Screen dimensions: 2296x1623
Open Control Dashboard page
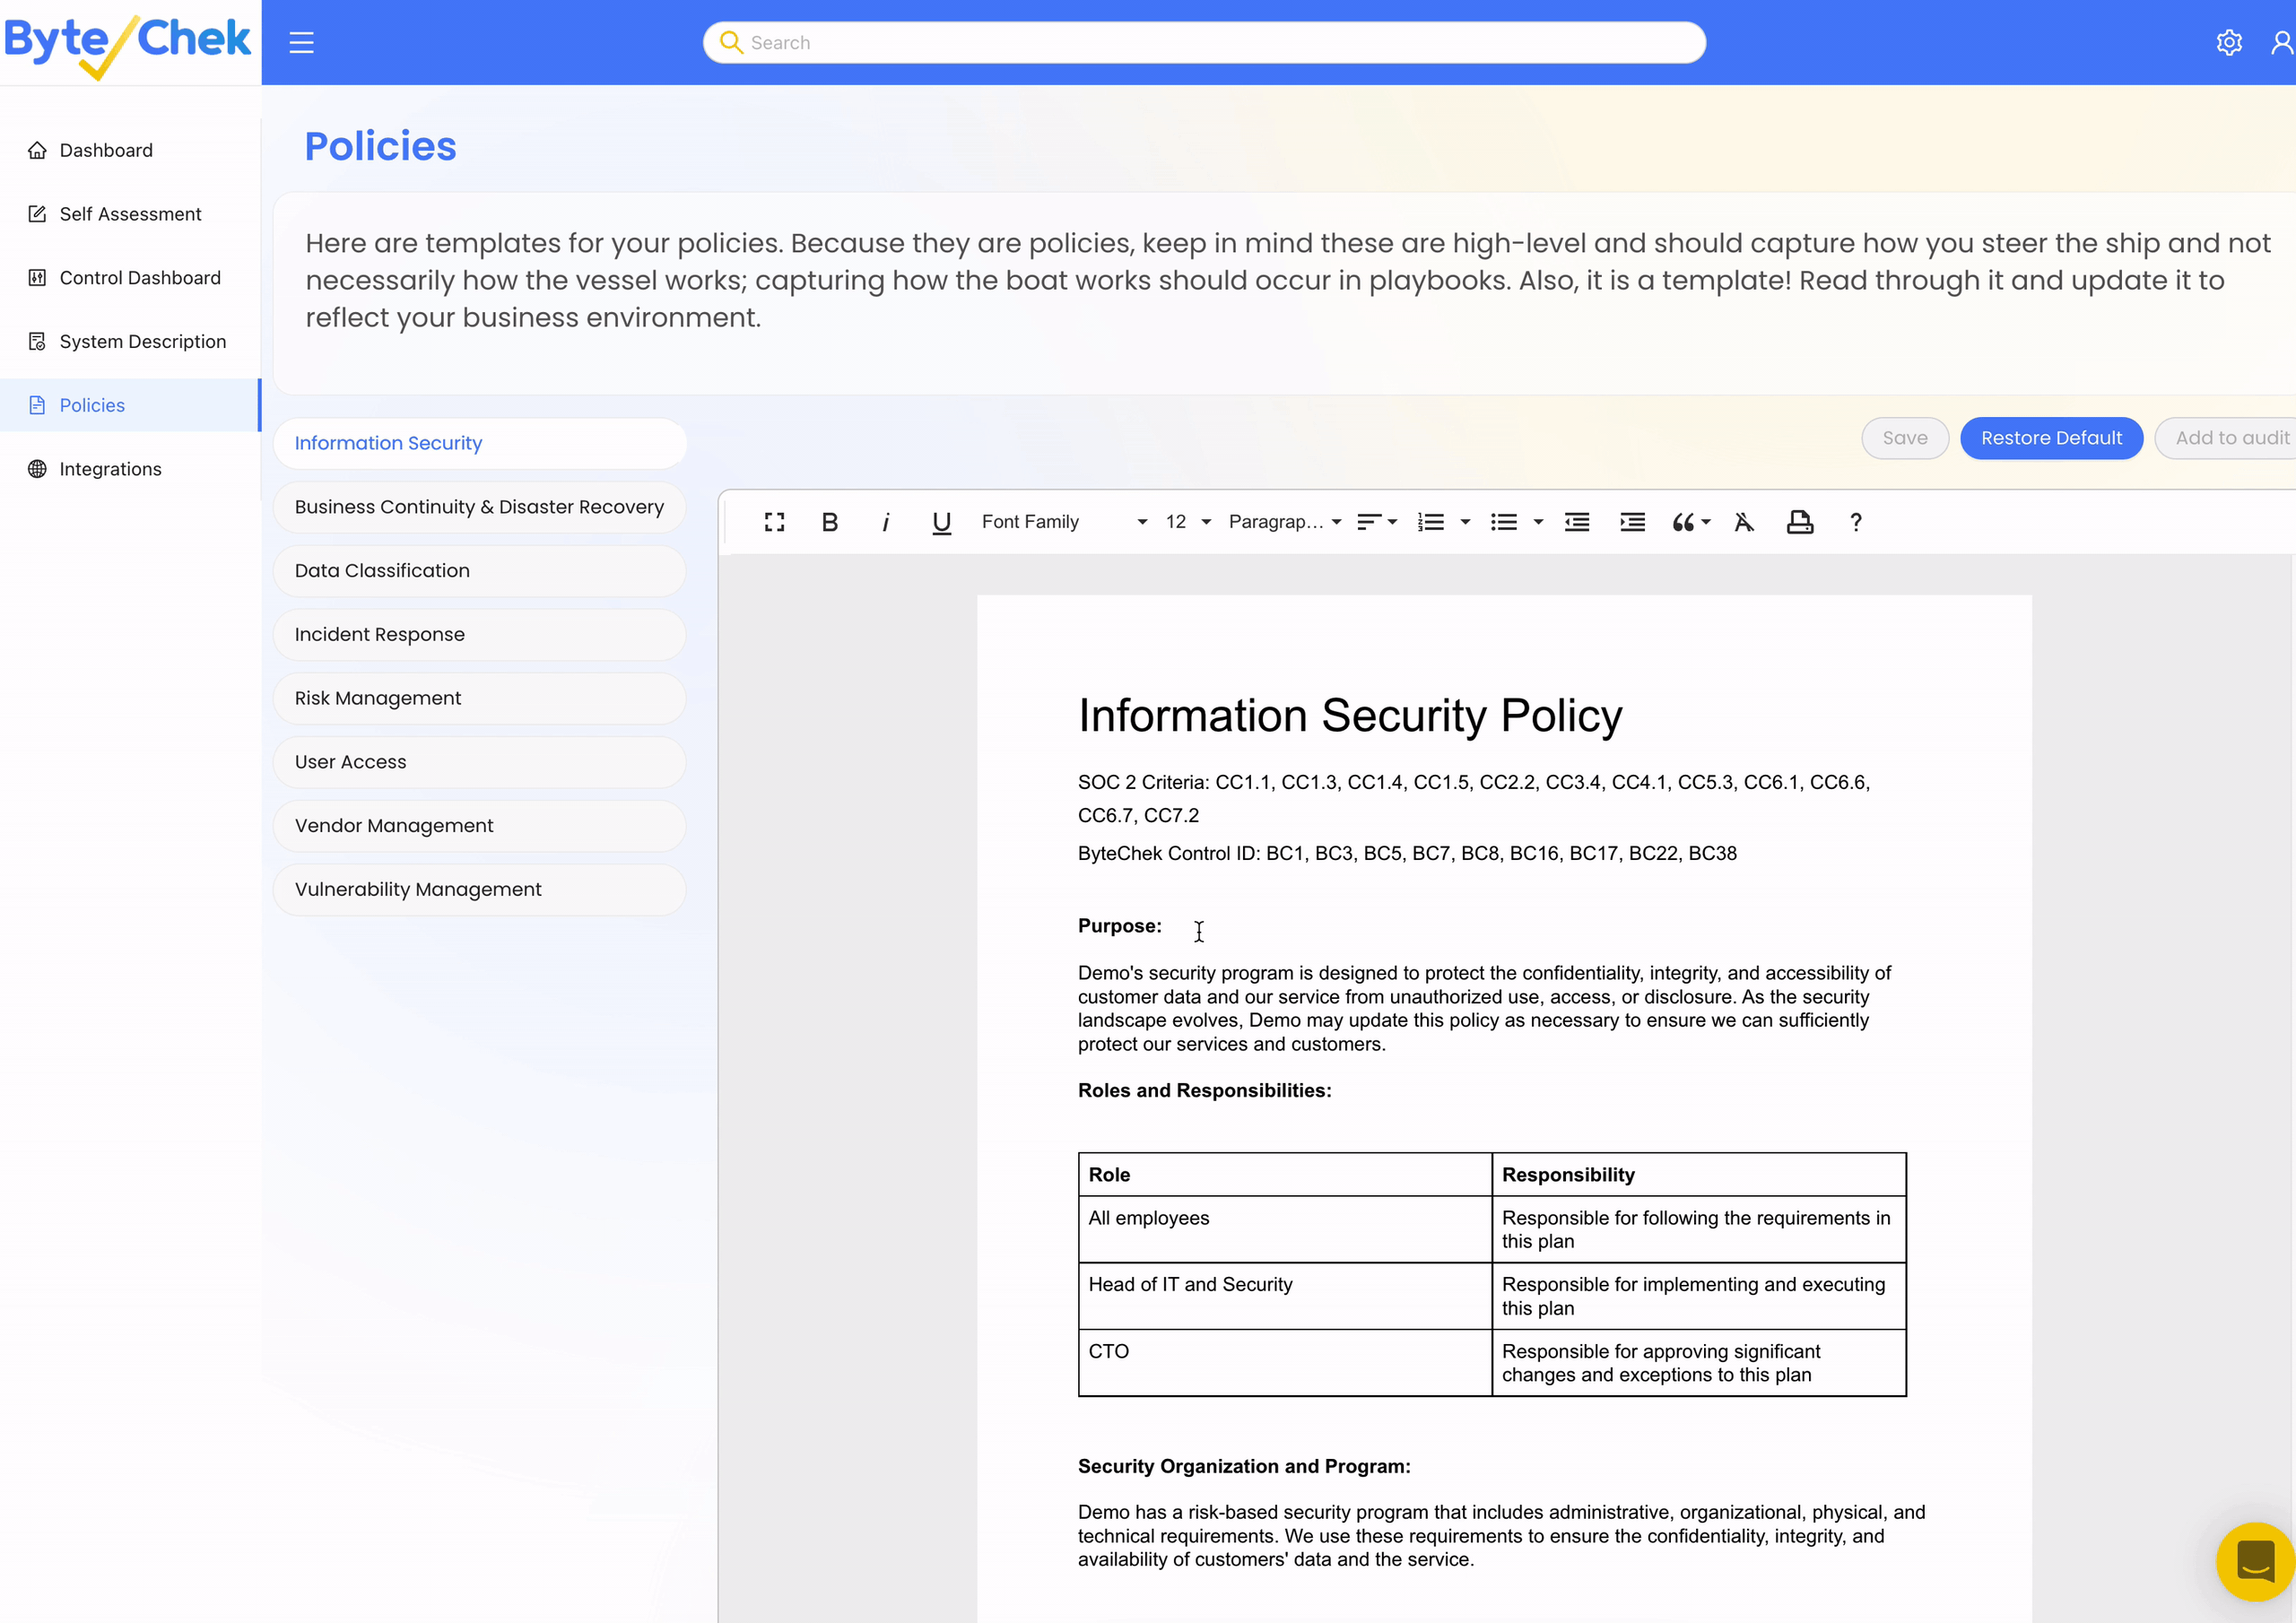pos(130,278)
